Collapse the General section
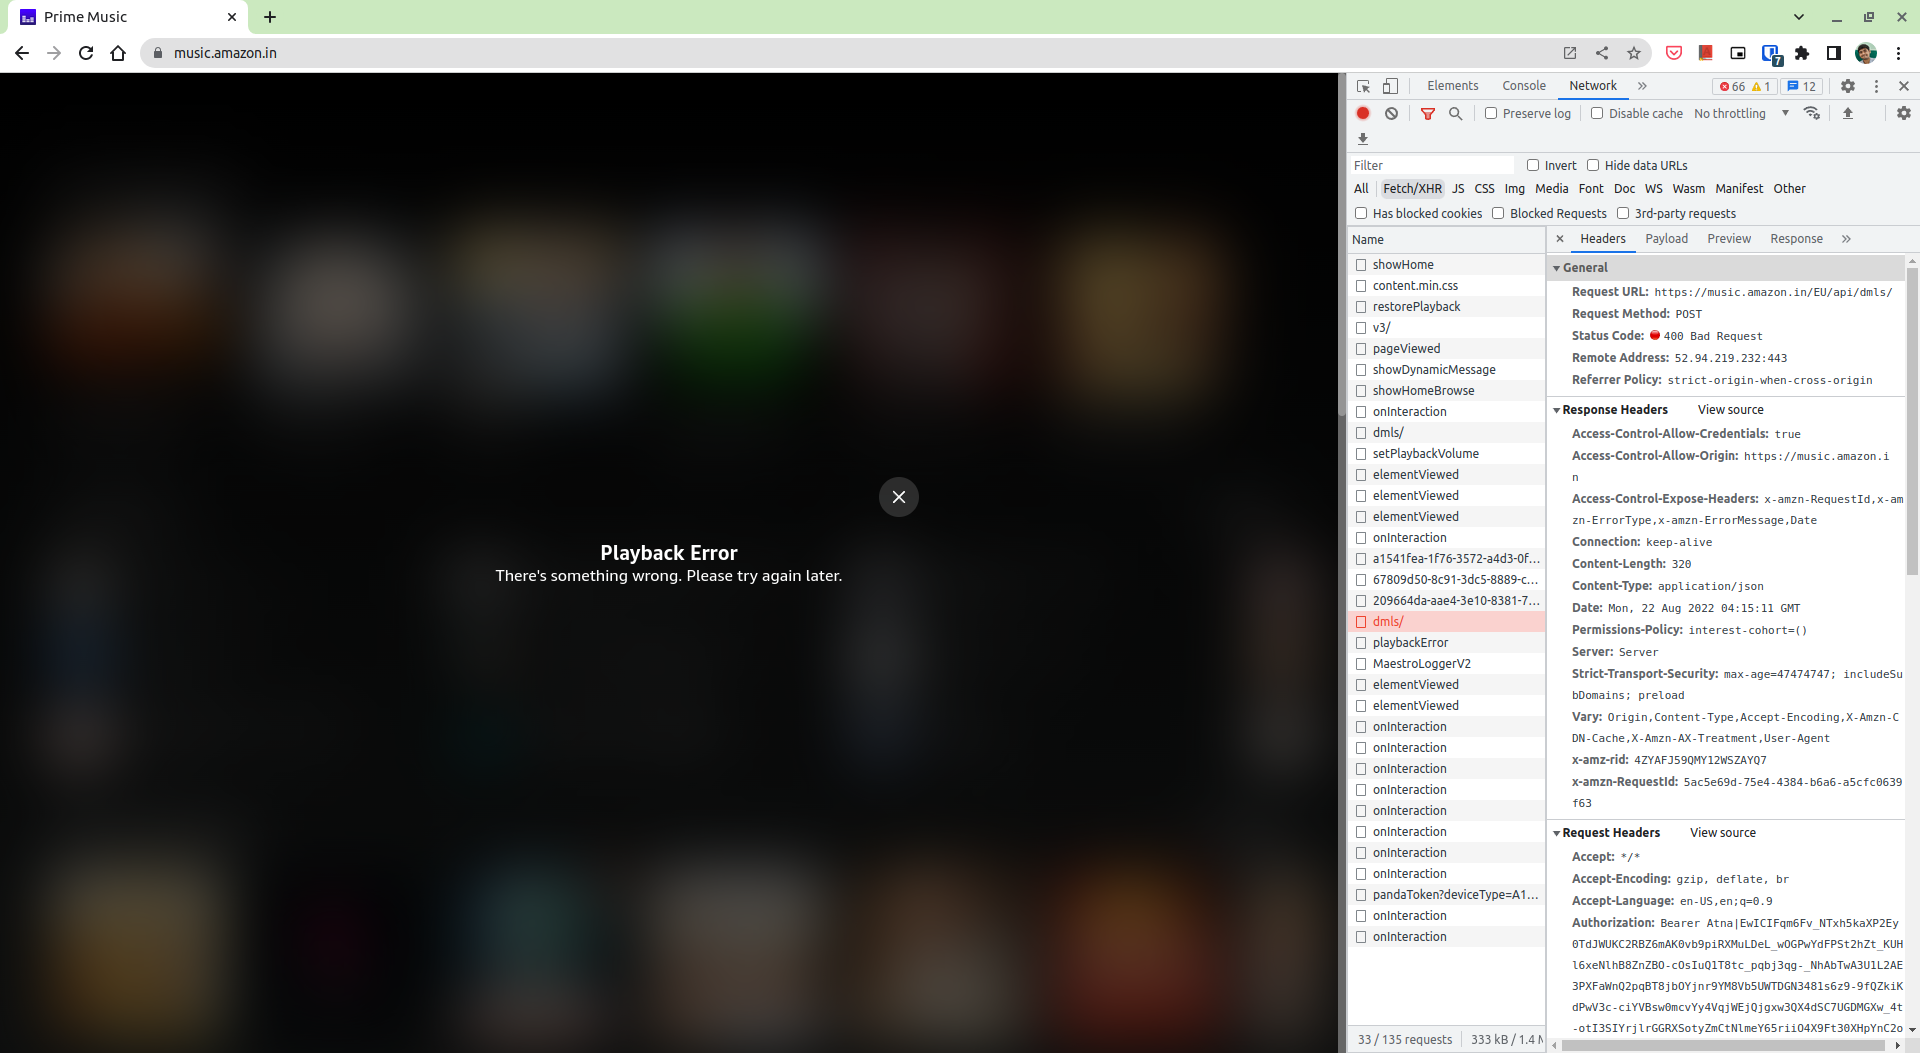Viewport: 1920px width, 1053px height. point(1558,267)
